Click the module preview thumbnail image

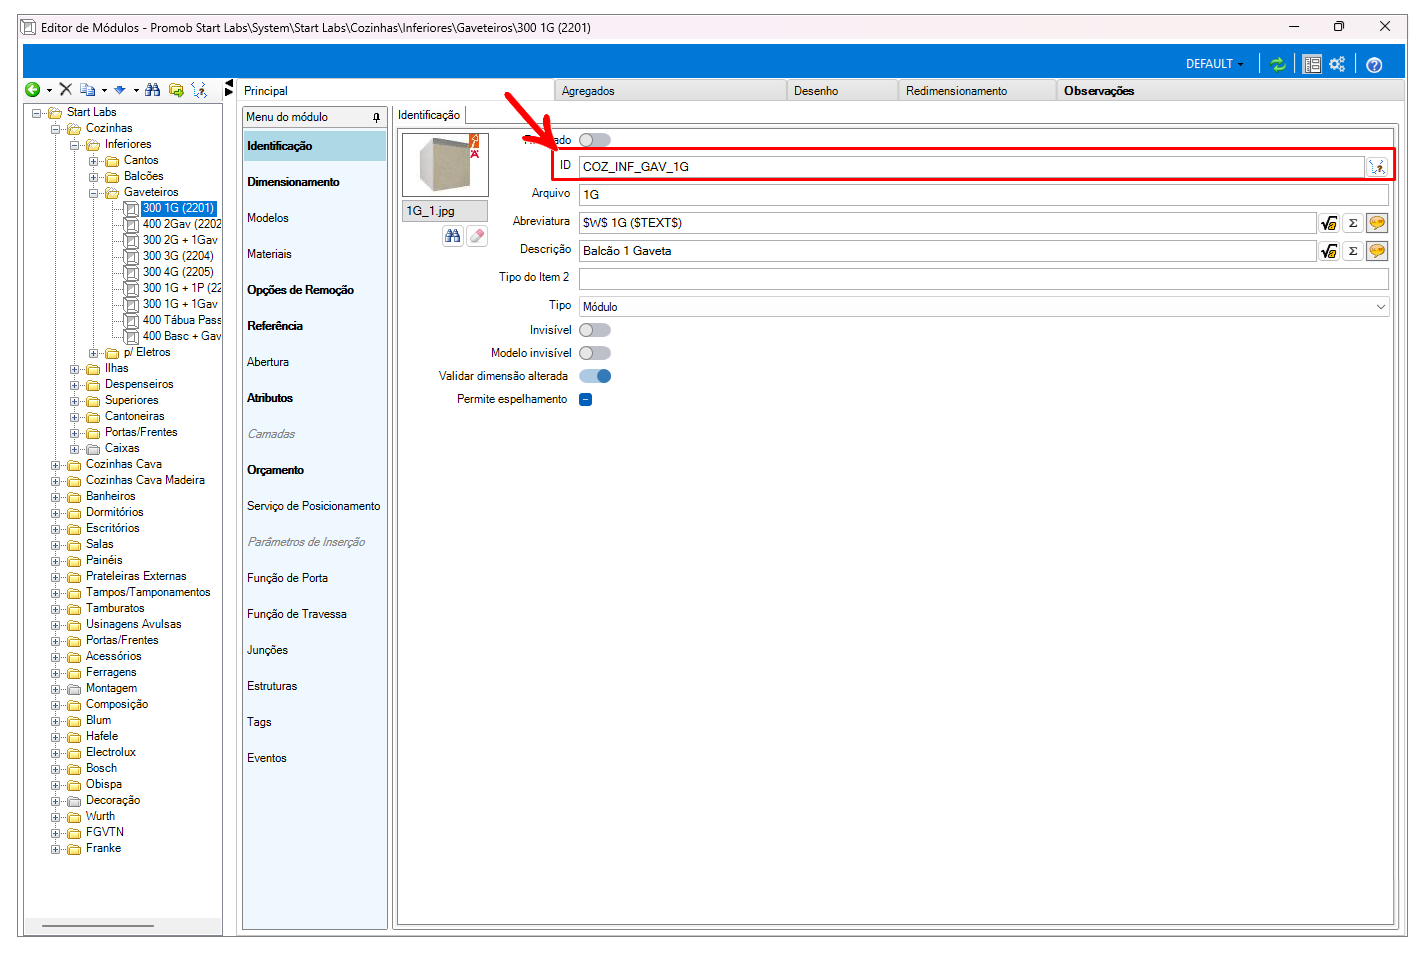(x=445, y=165)
